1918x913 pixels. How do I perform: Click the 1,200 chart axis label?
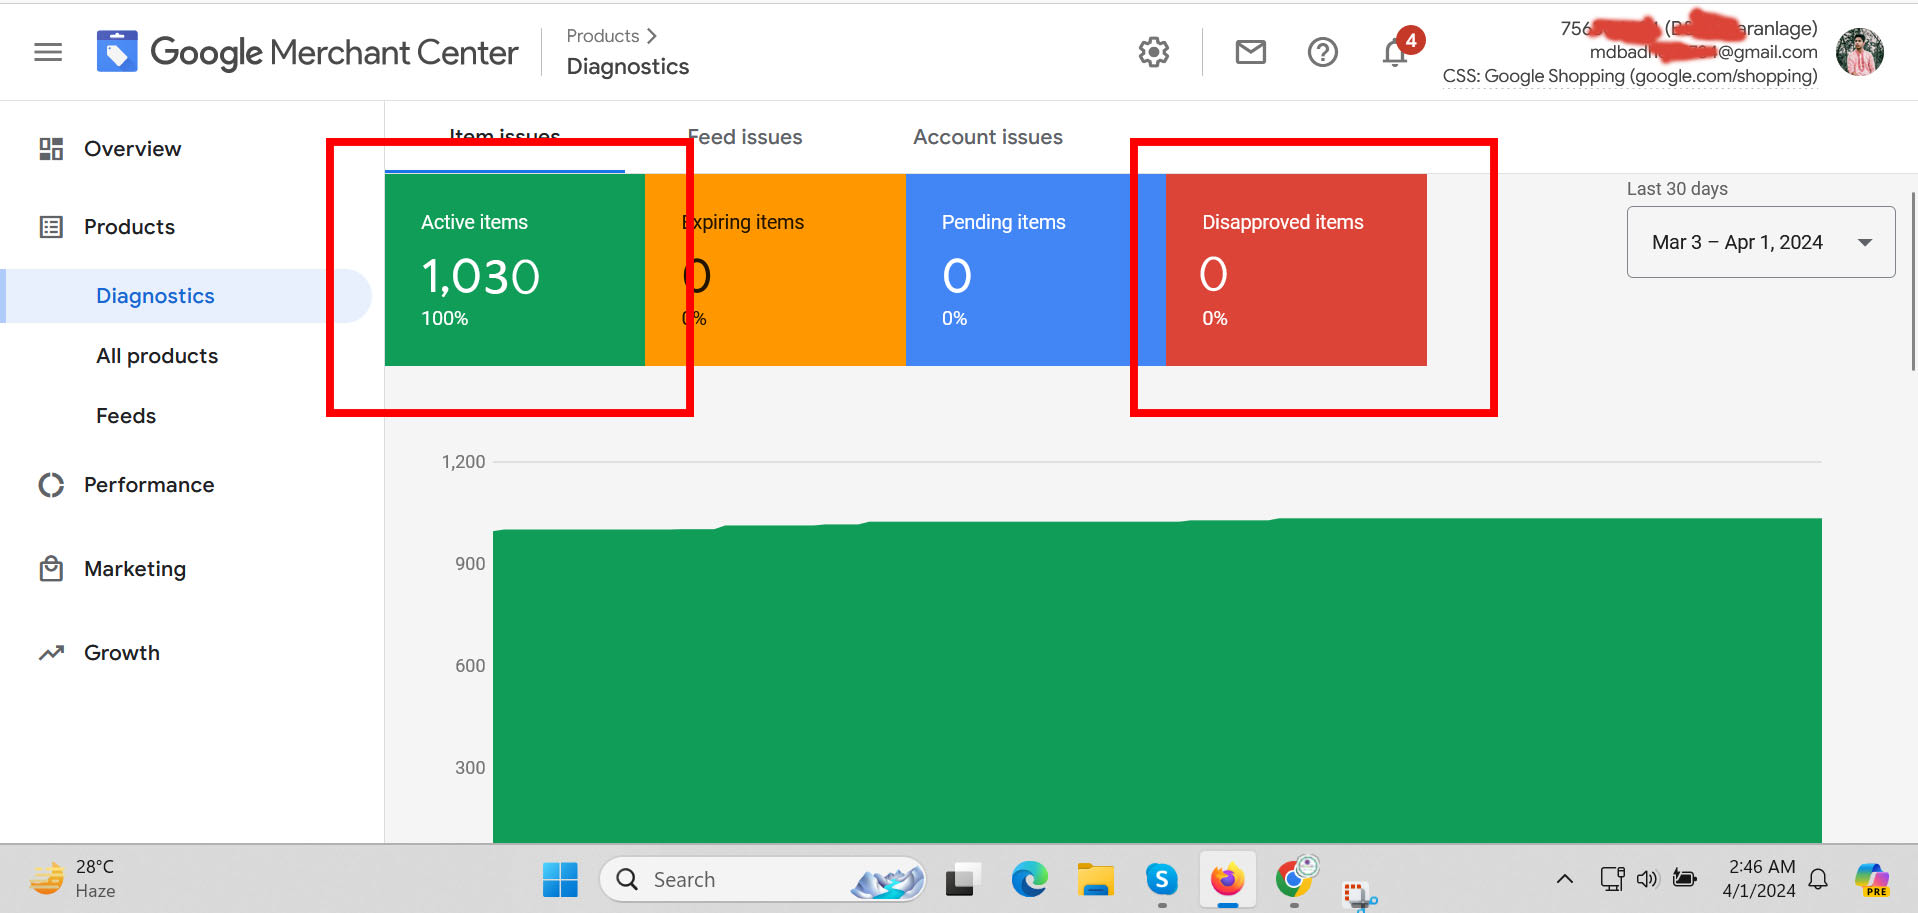464,462
